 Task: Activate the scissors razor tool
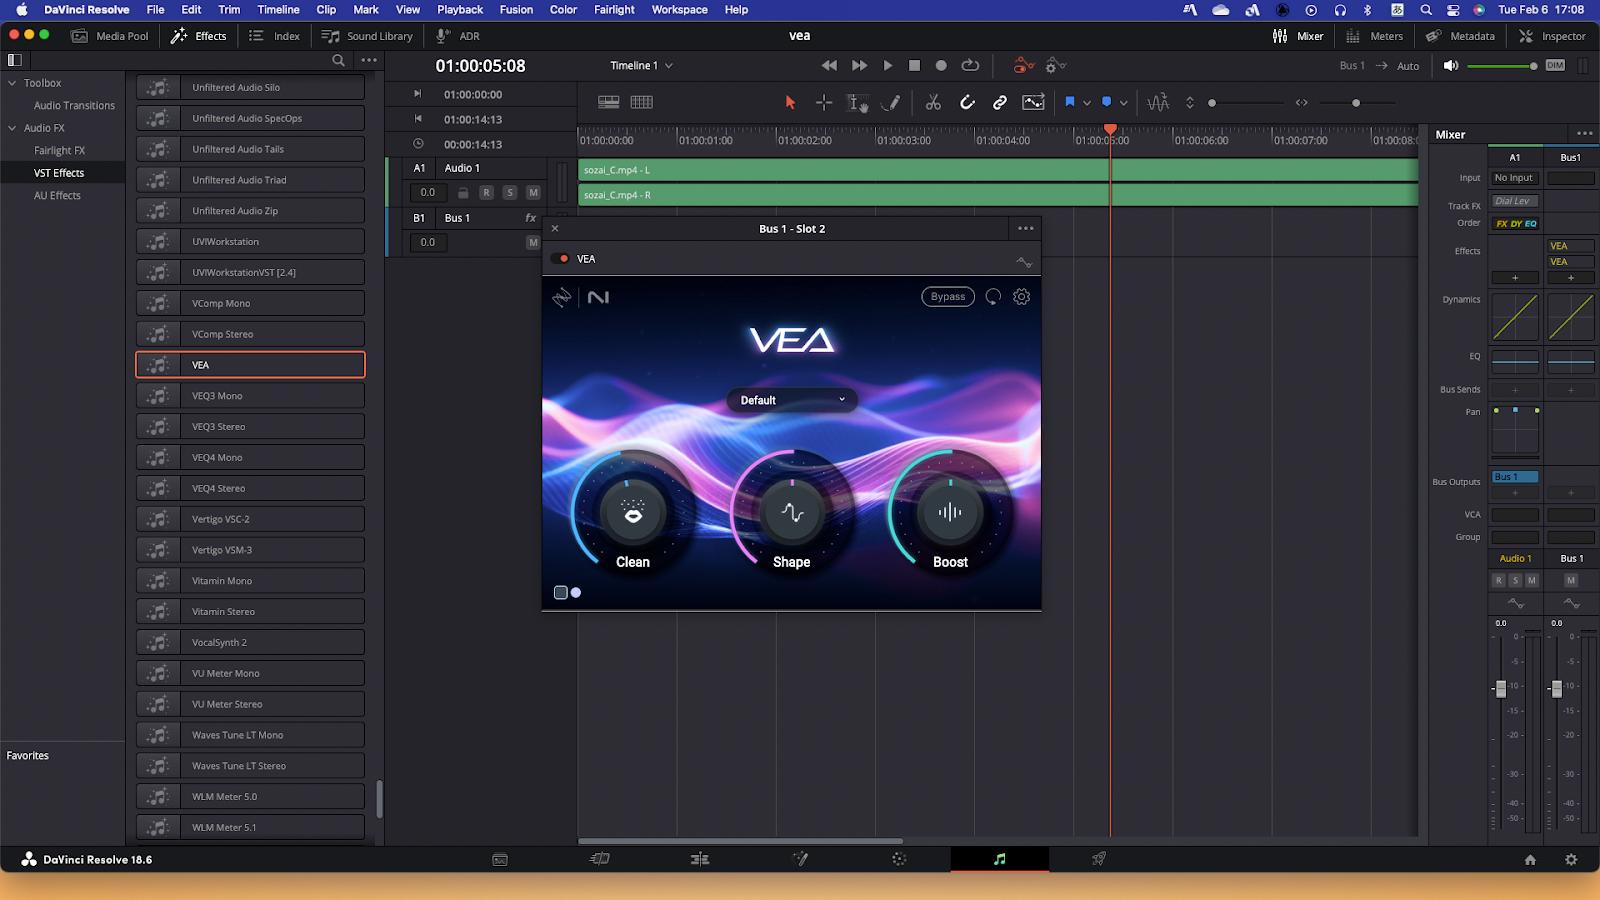click(x=933, y=102)
